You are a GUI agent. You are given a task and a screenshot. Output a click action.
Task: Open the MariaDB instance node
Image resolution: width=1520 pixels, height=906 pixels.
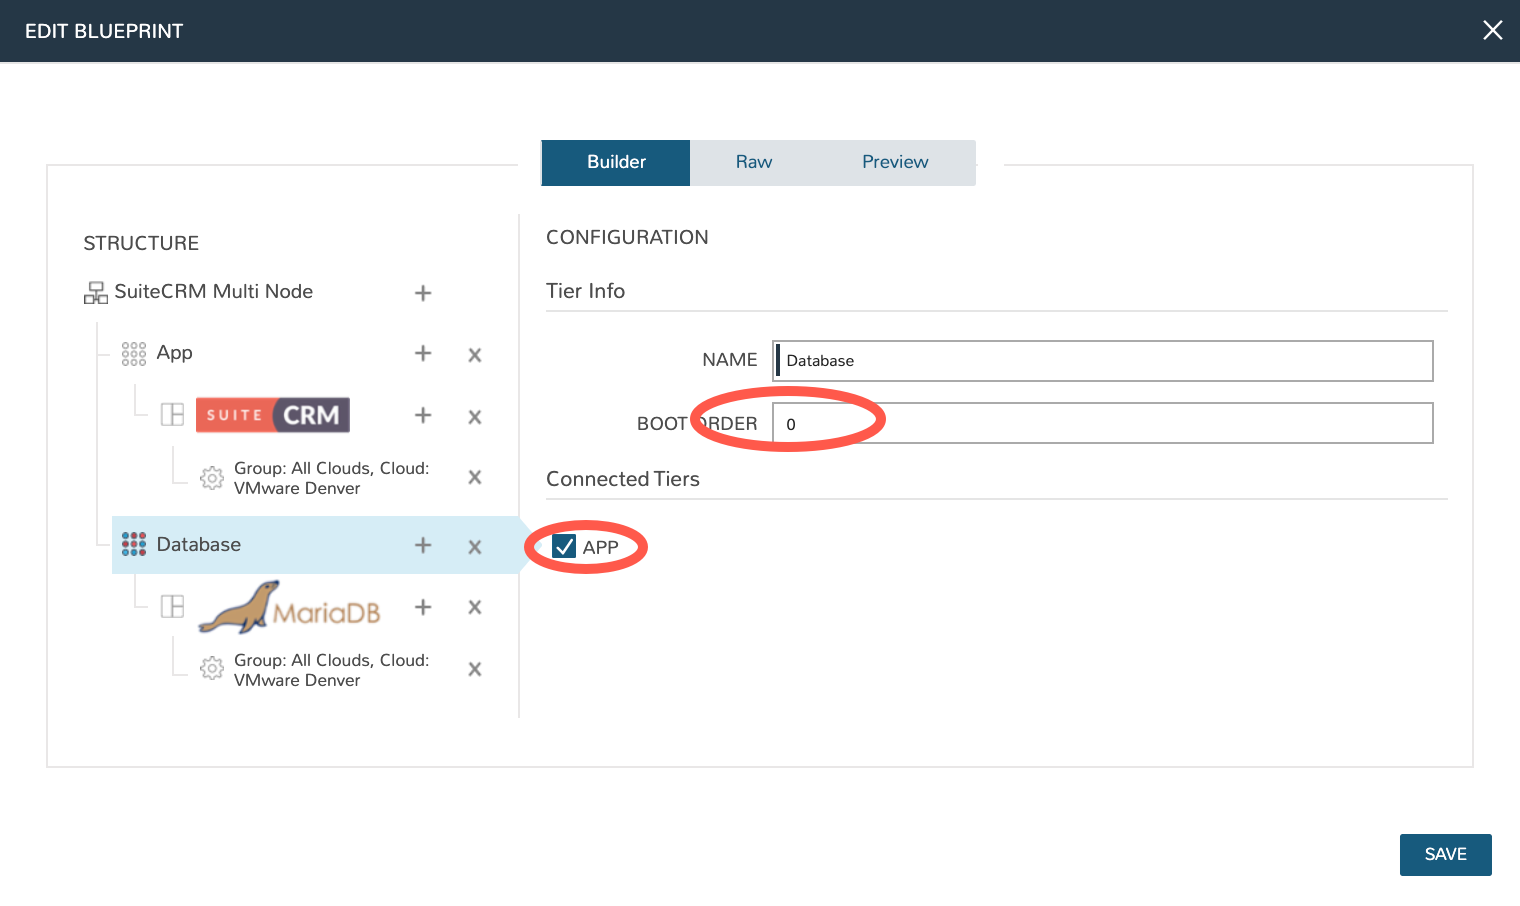coord(290,608)
